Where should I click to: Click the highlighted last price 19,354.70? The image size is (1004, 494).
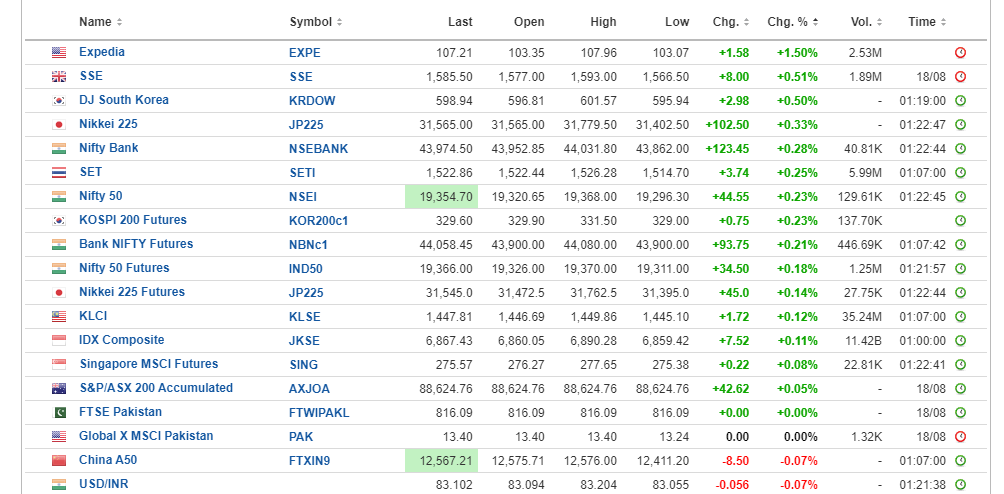[x=442, y=197]
